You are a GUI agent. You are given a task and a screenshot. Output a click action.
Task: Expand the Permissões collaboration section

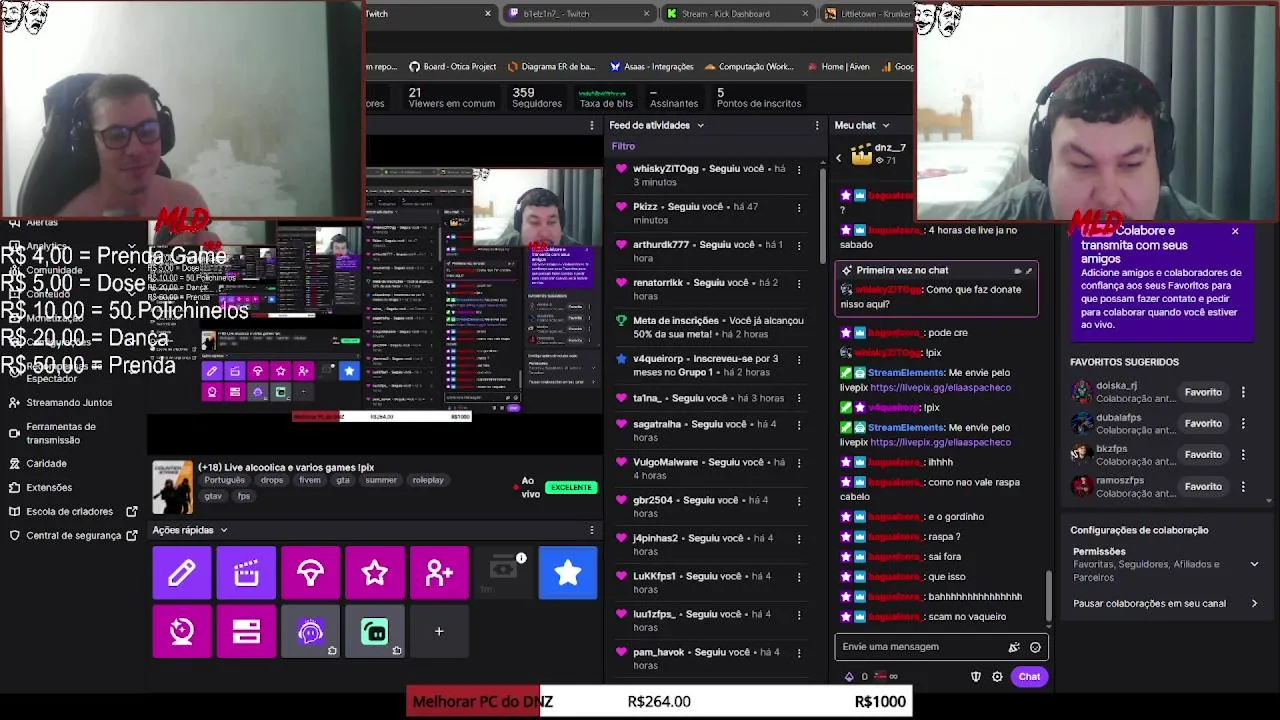click(x=1165, y=565)
